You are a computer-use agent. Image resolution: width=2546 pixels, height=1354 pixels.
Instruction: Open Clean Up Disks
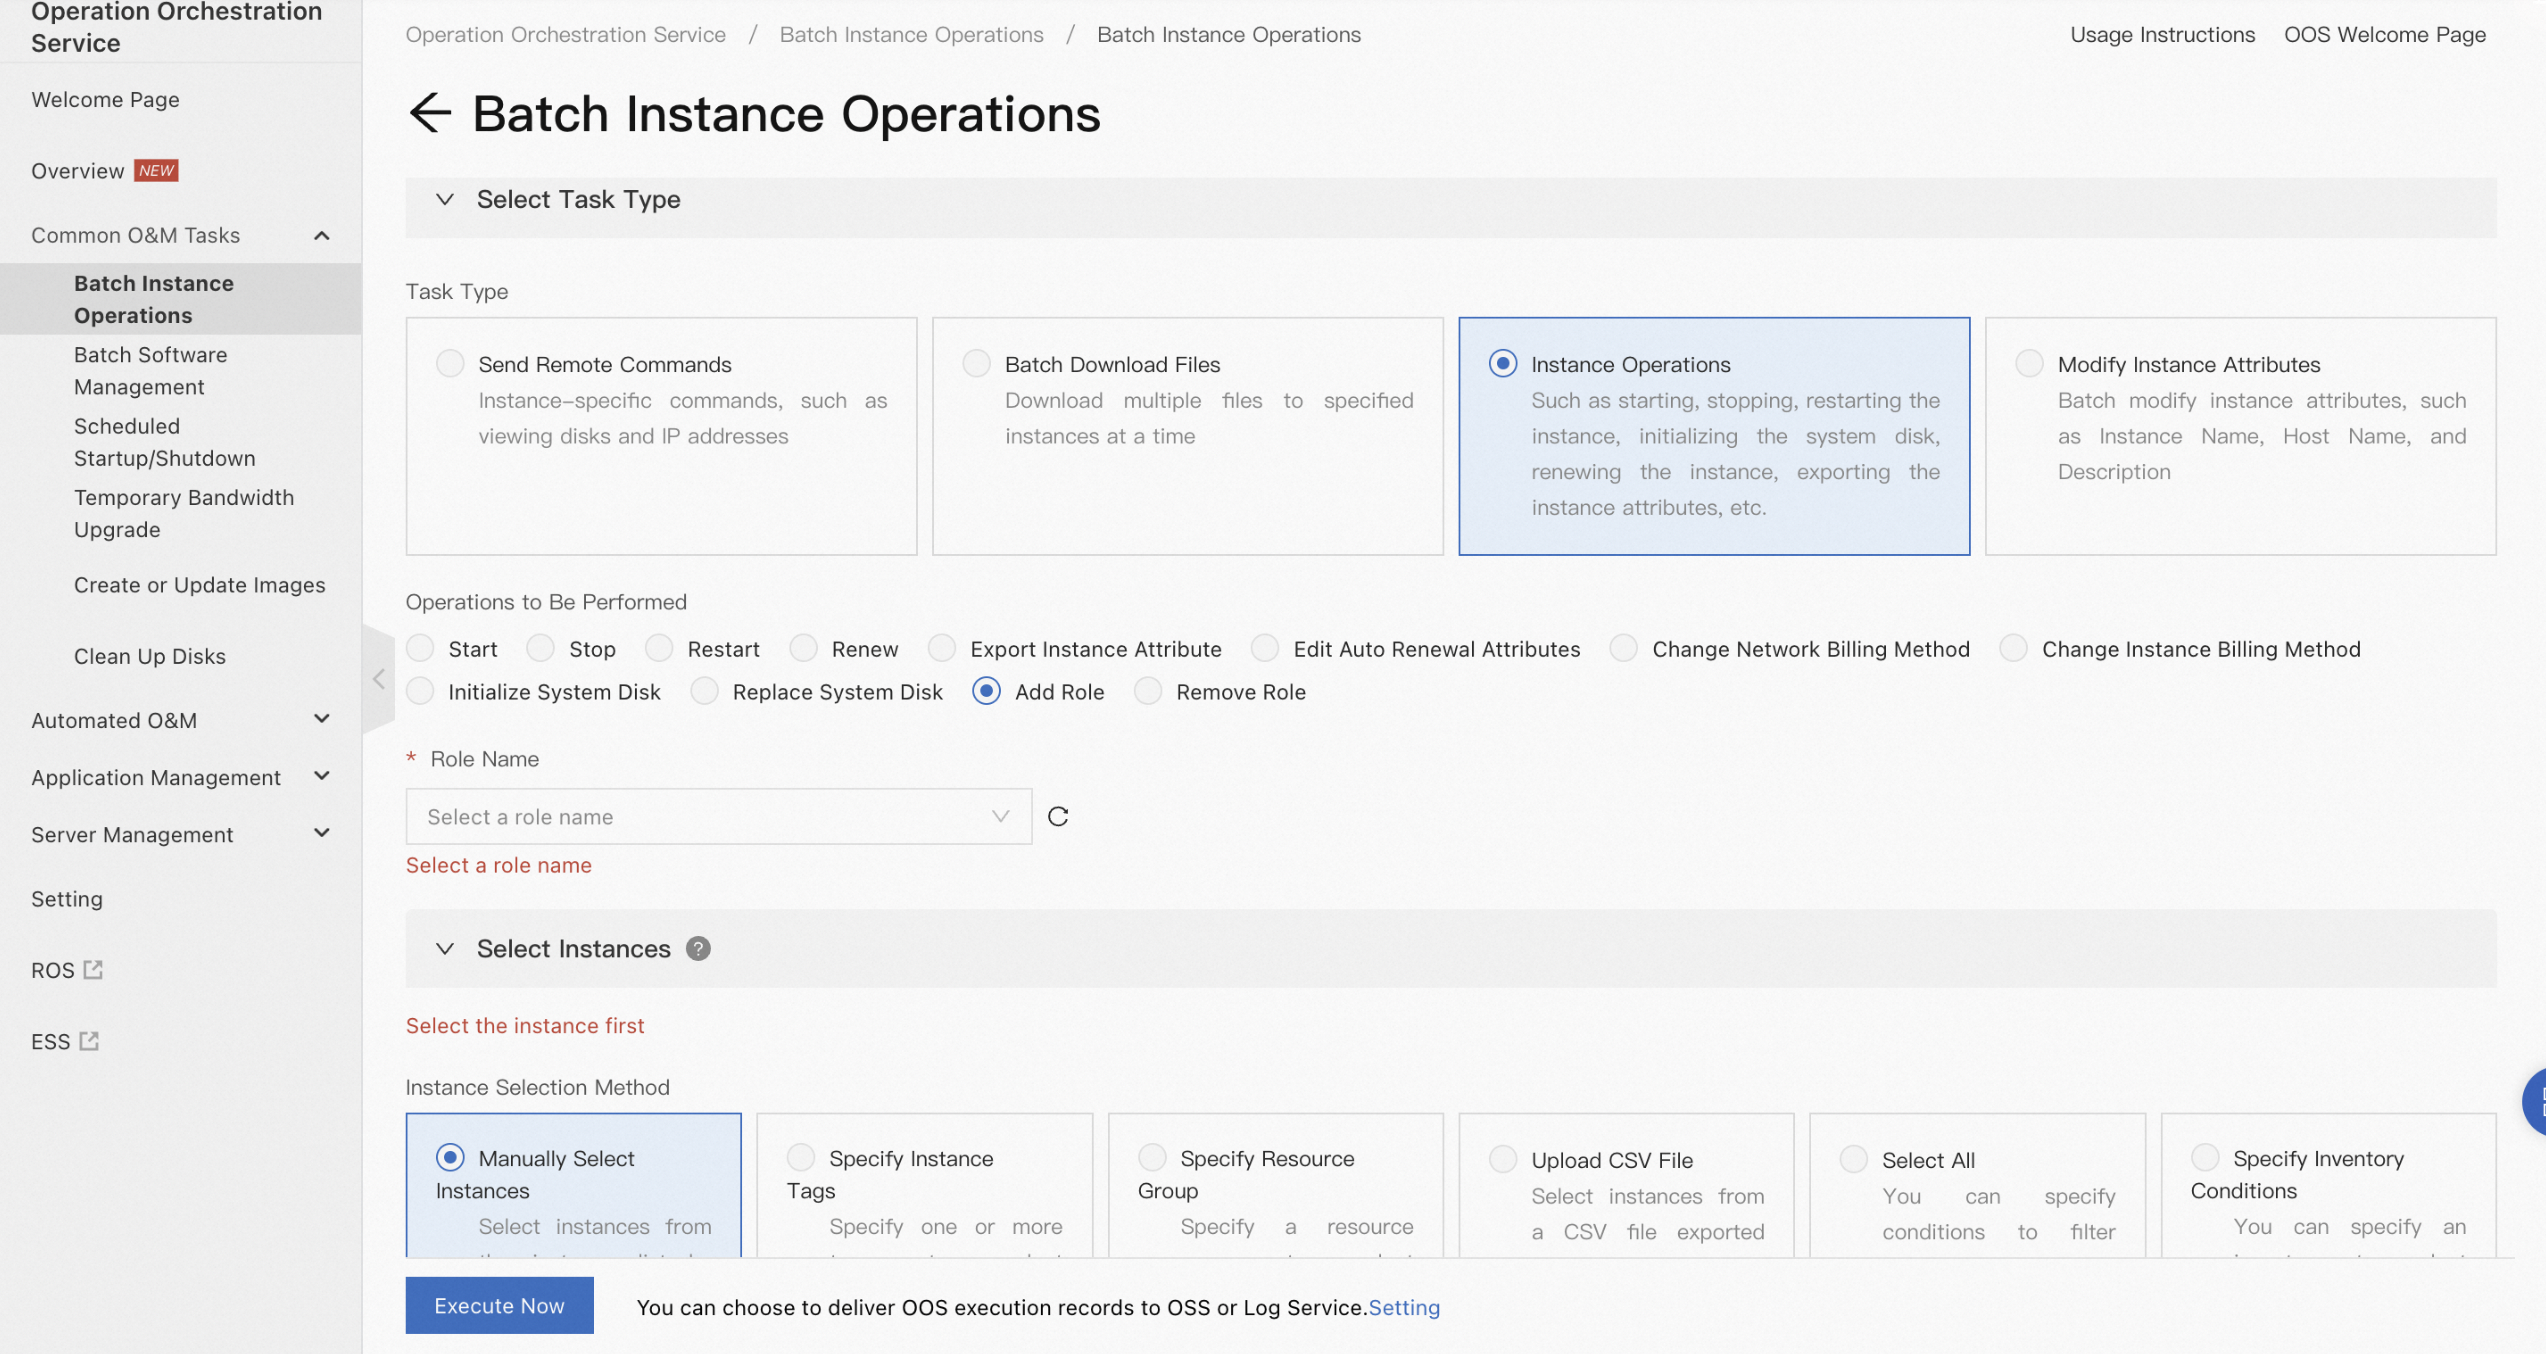pos(150,656)
